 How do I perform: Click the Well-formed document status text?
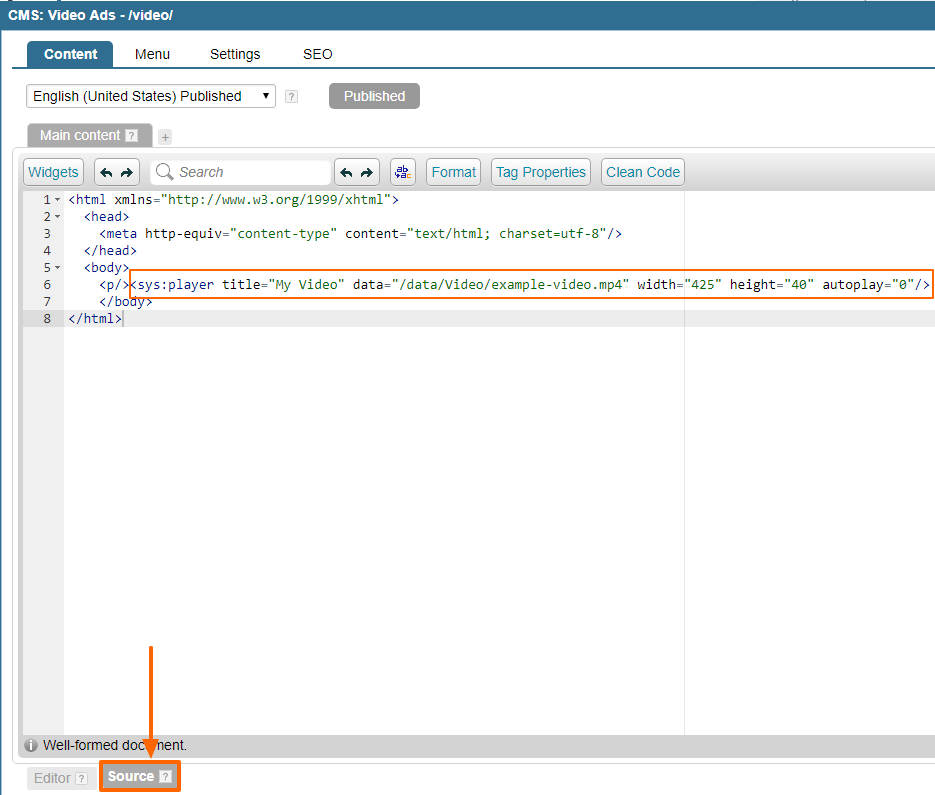pyautogui.click(x=114, y=745)
